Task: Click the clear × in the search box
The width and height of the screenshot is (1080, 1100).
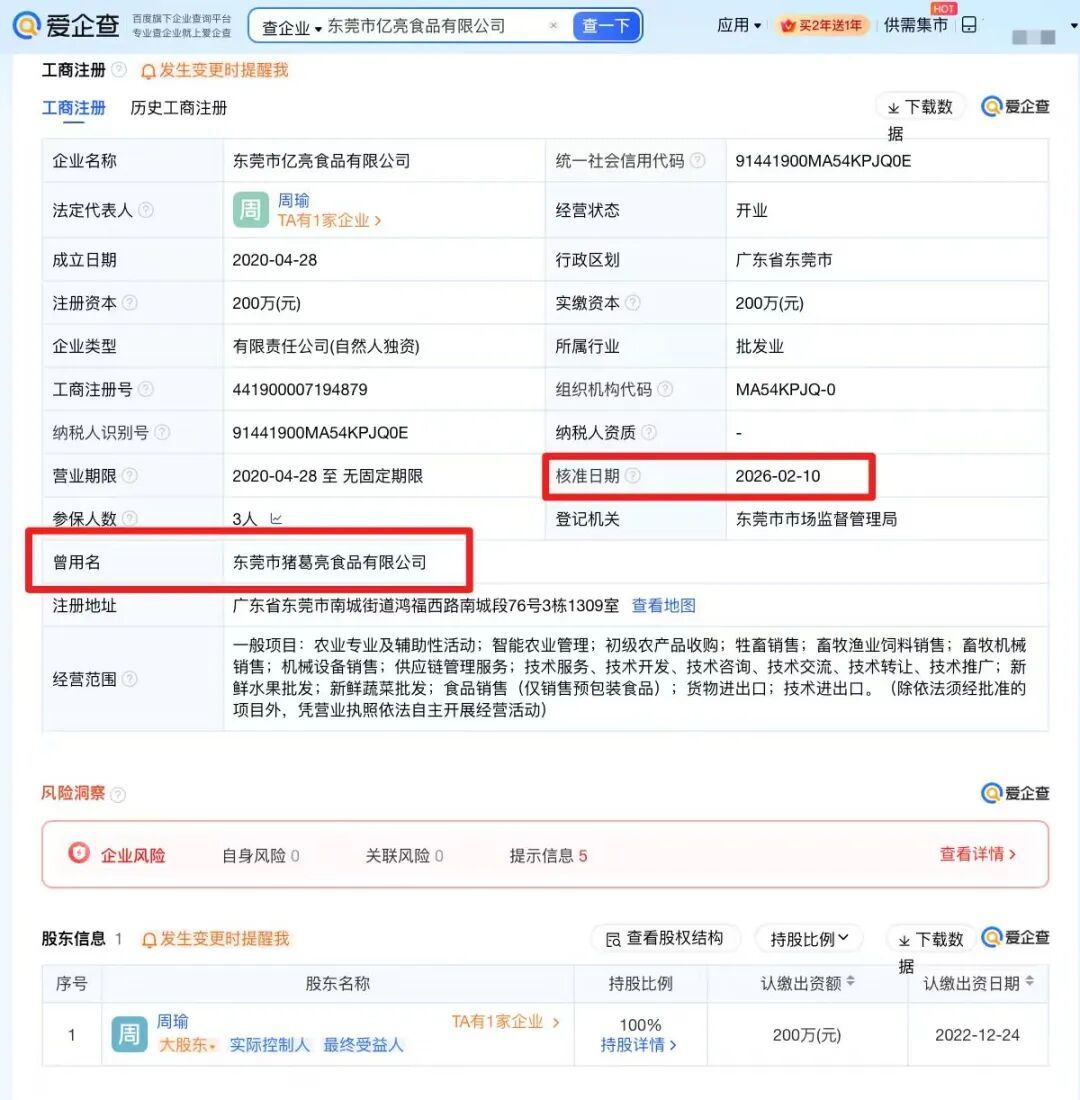Action: [x=554, y=25]
